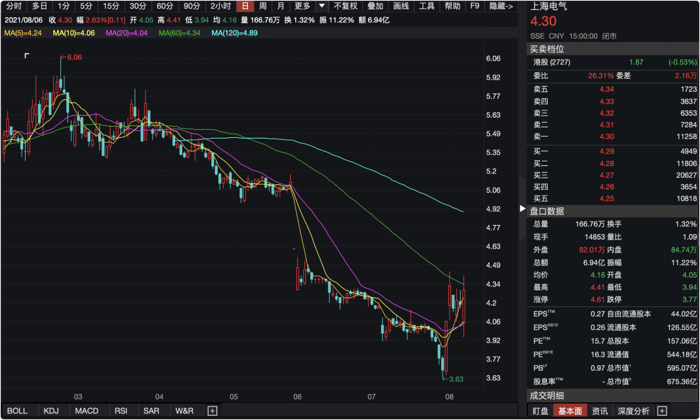Click the 卖一 order book row
The image size is (700, 420).
click(612, 136)
